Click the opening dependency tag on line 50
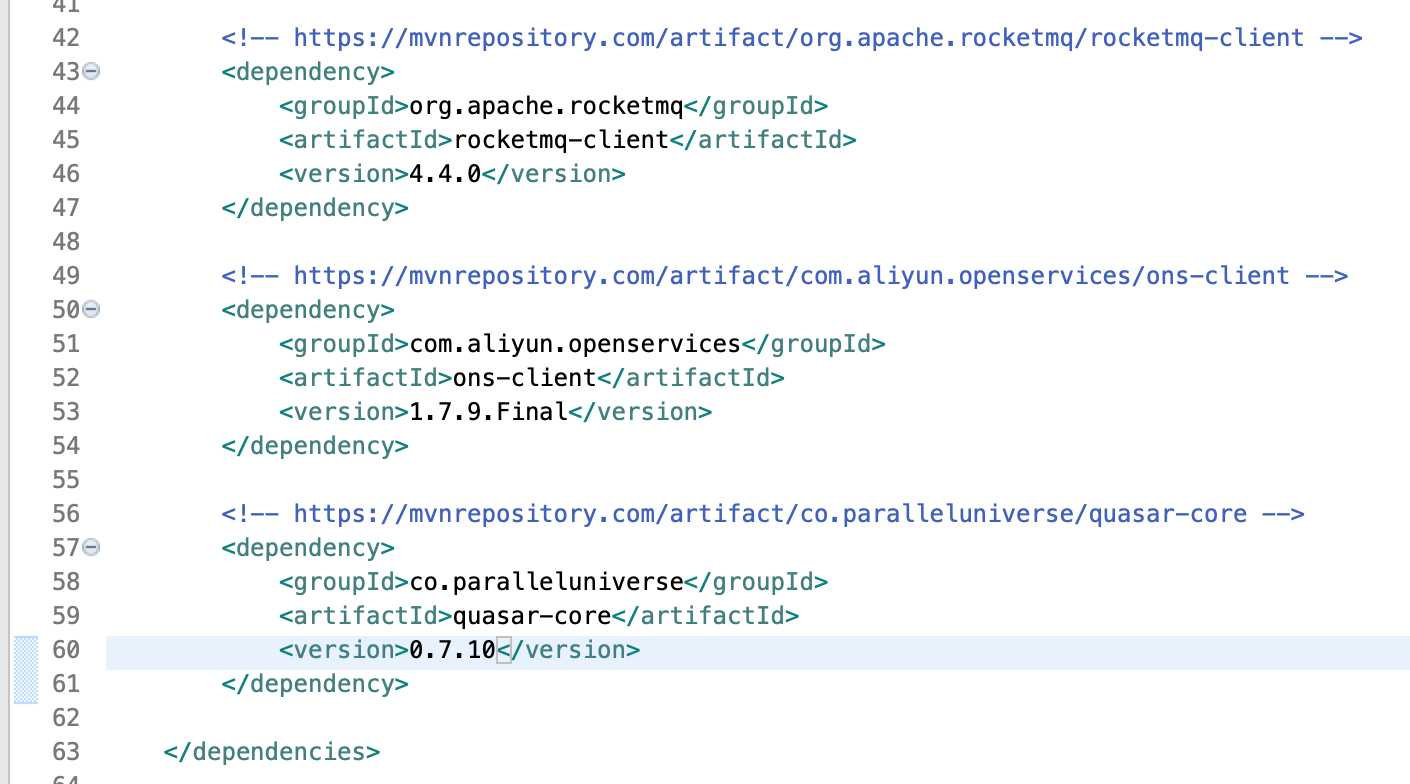Viewport: 1410px width, 784px height. click(x=308, y=310)
